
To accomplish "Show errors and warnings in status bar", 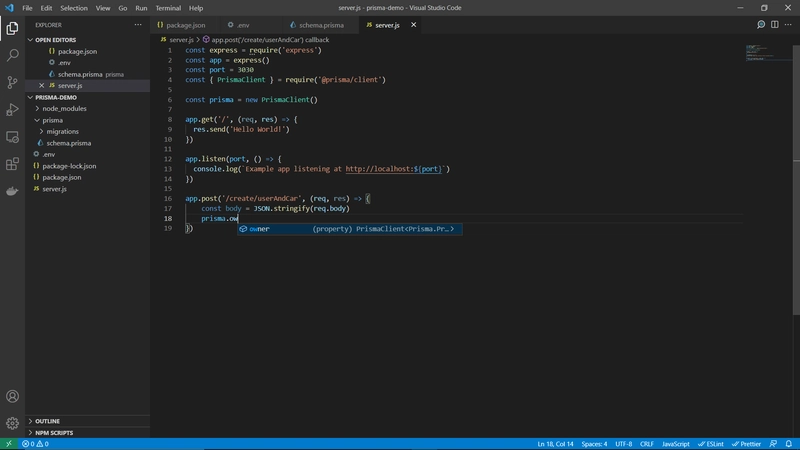I will pyautogui.click(x=35, y=444).
